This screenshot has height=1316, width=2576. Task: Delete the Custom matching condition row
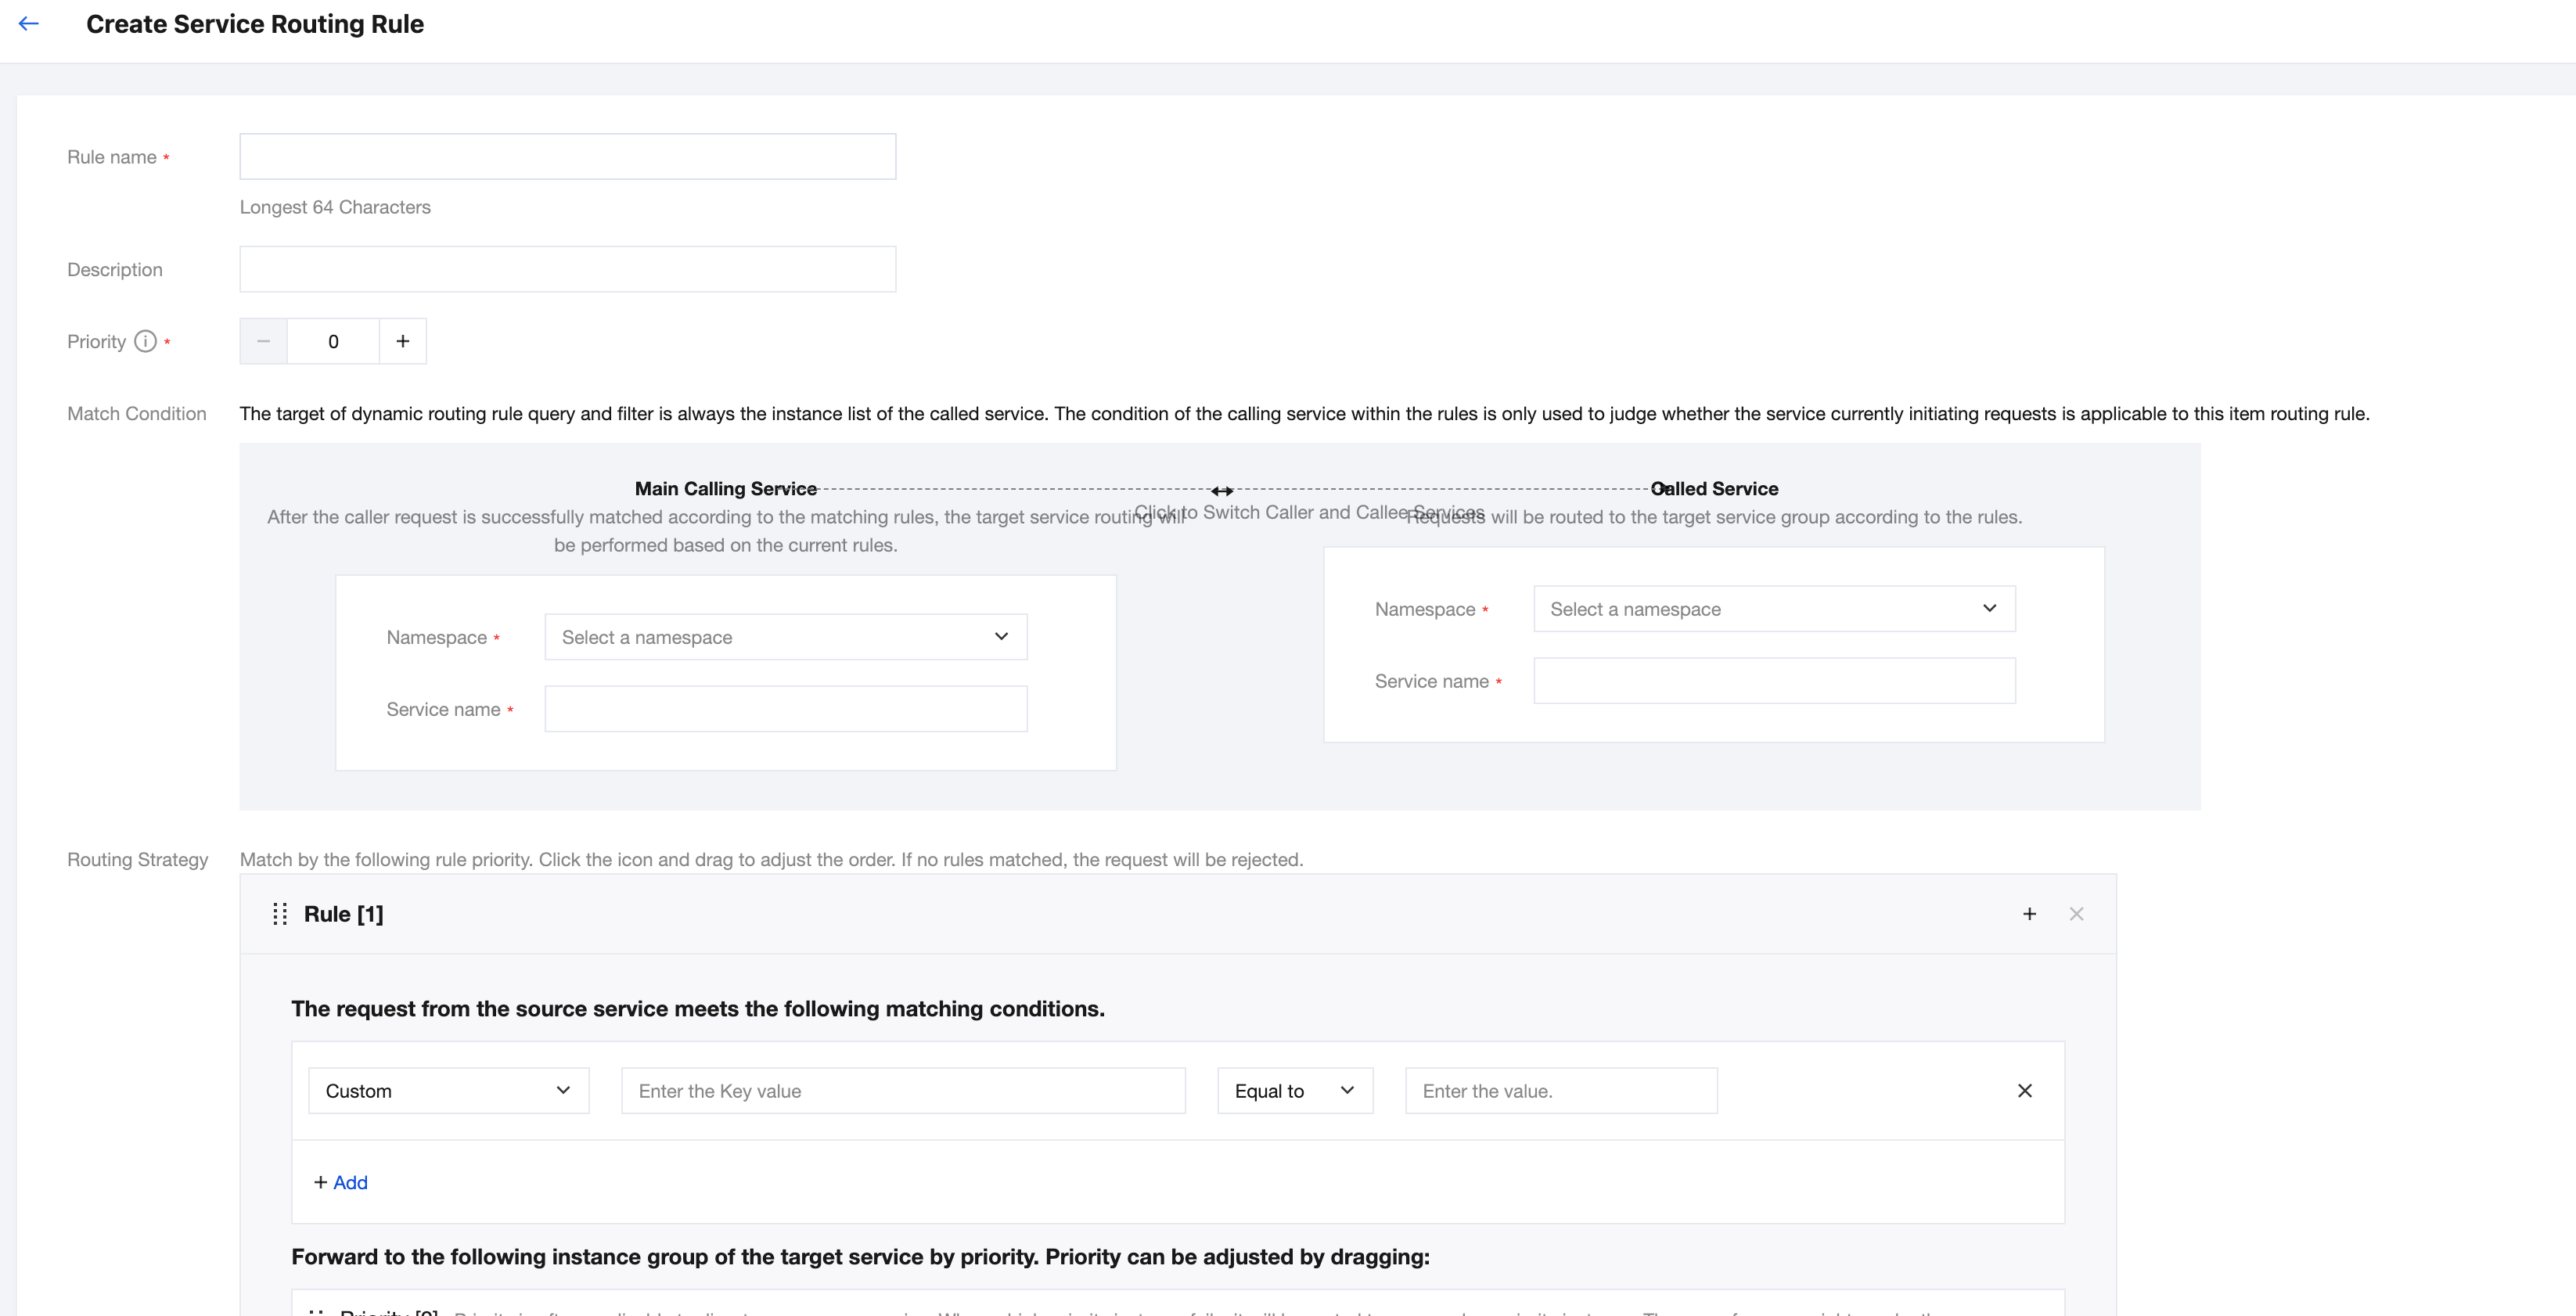pyautogui.click(x=2025, y=1091)
